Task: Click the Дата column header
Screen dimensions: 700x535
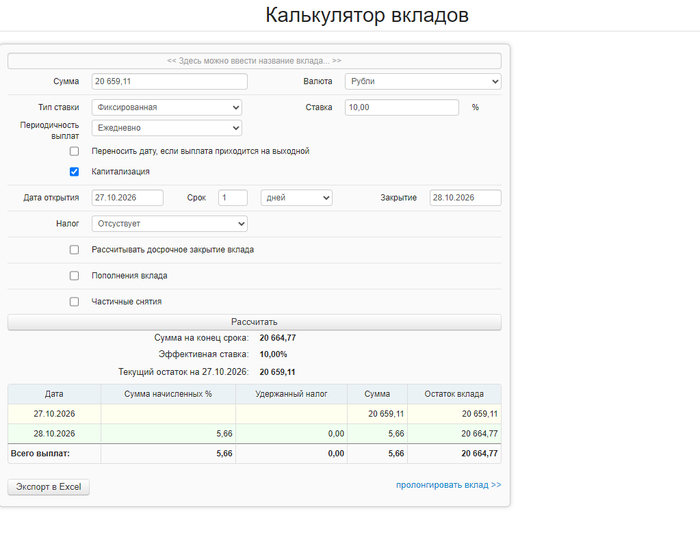Action: pyautogui.click(x=54, y=394)
